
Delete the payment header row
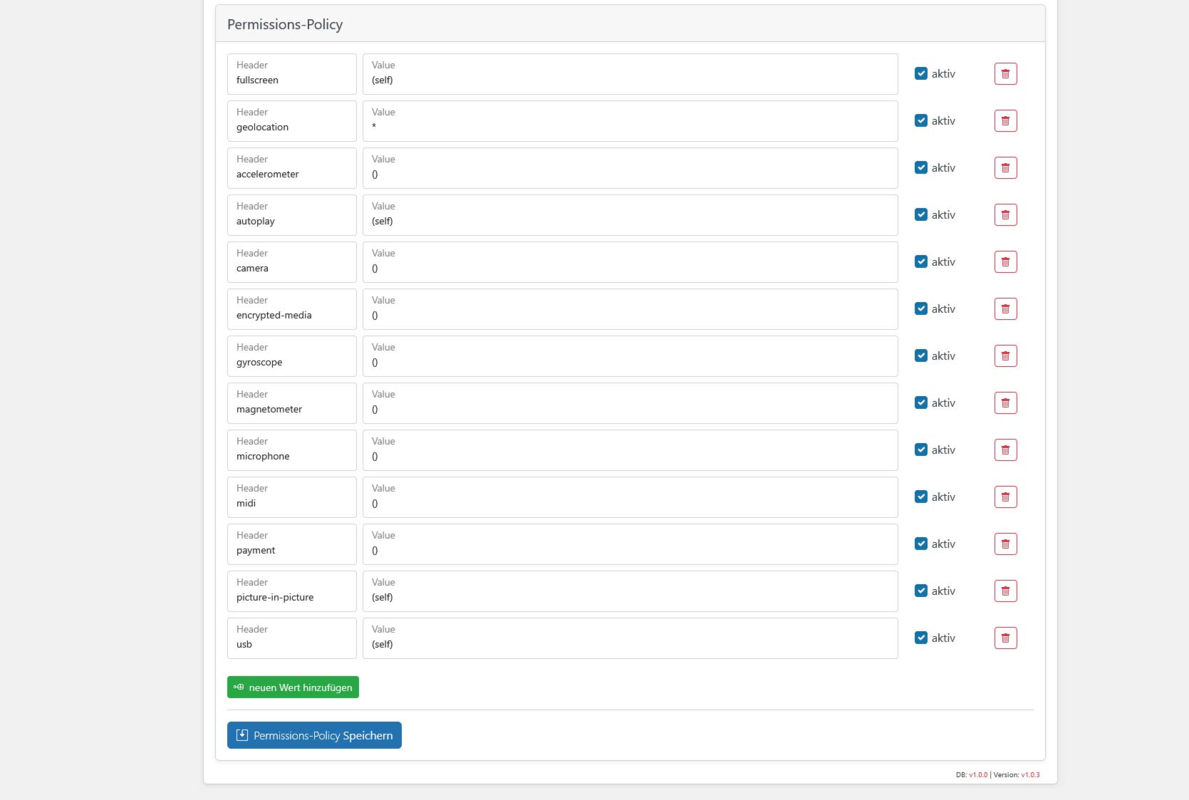[1005, 544]
